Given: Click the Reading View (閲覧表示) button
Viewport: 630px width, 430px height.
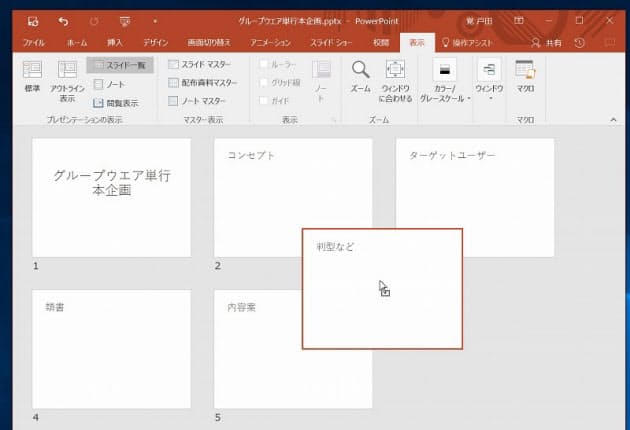Looking at the screenshot, I should pos(116,102).
